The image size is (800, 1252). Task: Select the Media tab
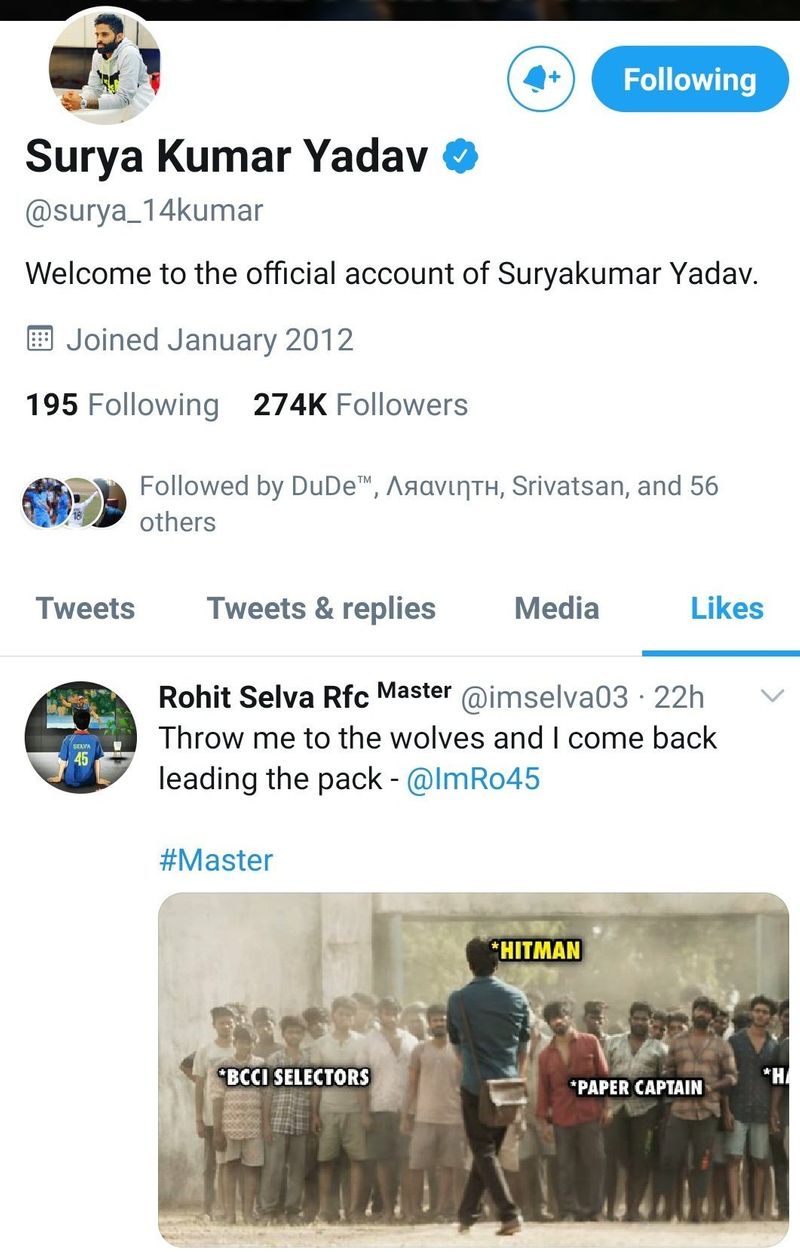point(556,609)
